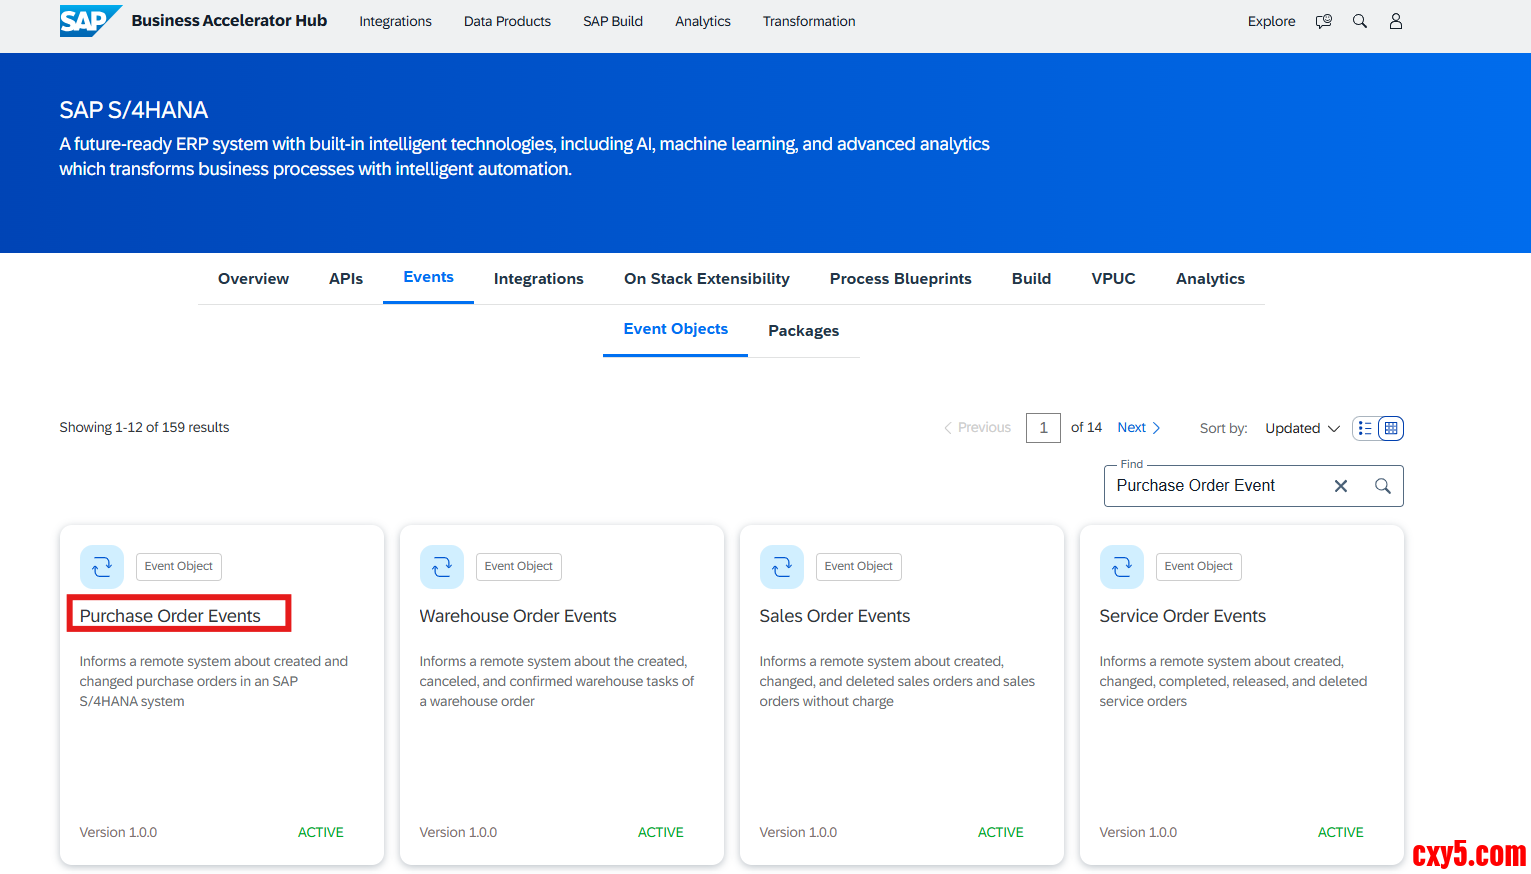
Task: Select the Process Blueprints tab
Action: [x=900, y=279]
